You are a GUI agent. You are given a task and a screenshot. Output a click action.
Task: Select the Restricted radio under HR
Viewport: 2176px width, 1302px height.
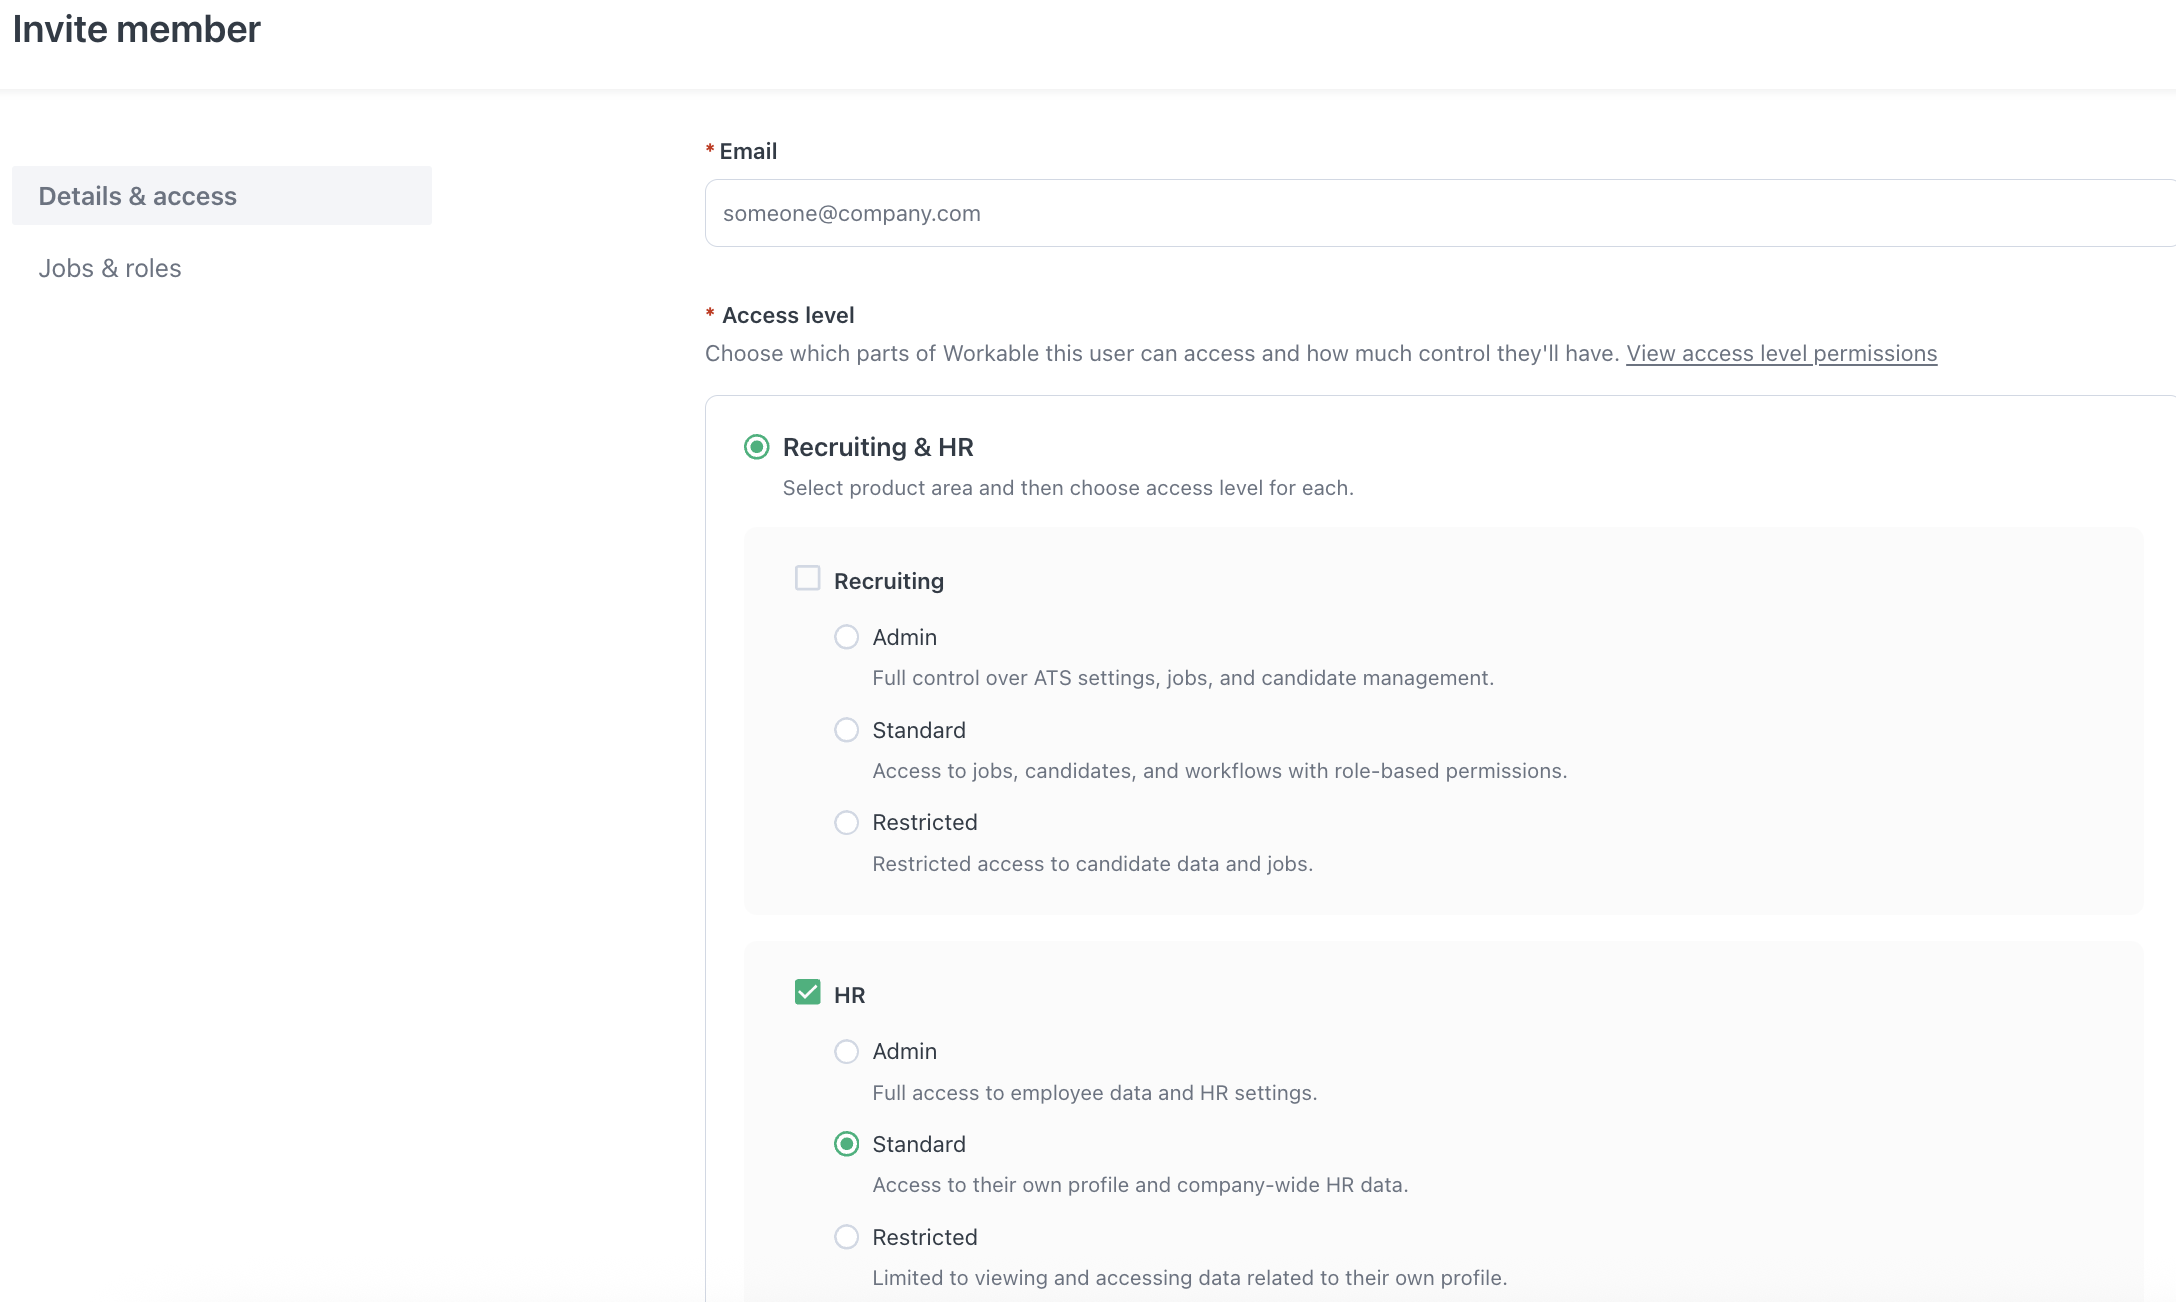tap(847, 1237)
